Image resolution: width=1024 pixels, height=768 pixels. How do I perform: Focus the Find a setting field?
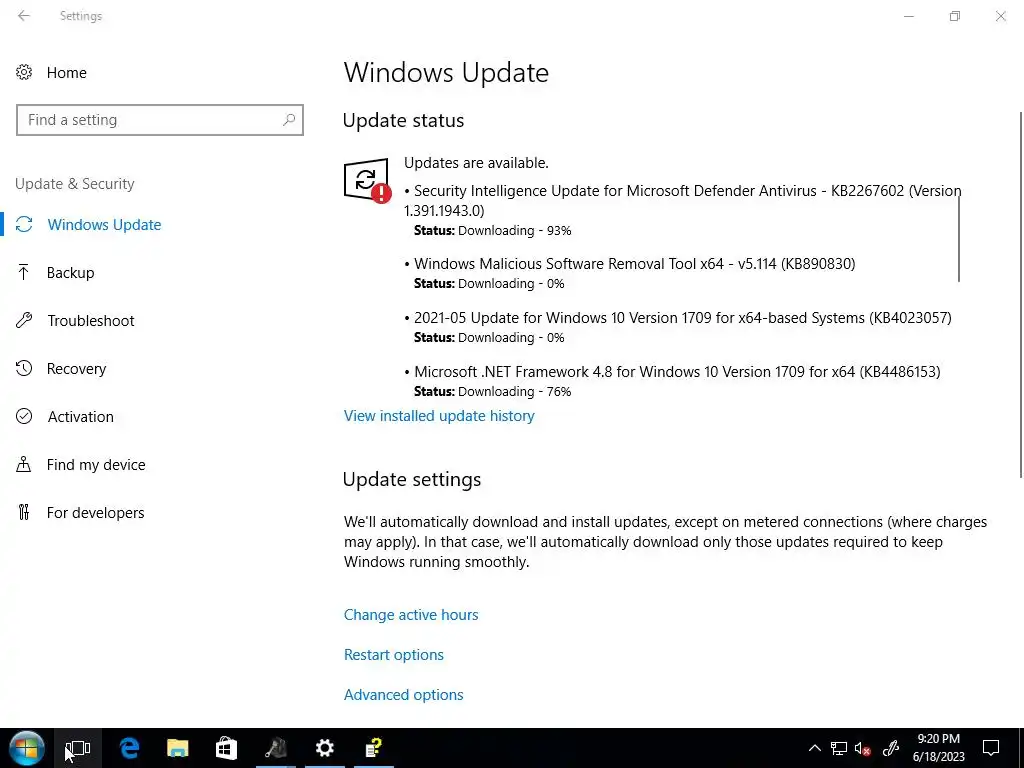coord(160,120)
